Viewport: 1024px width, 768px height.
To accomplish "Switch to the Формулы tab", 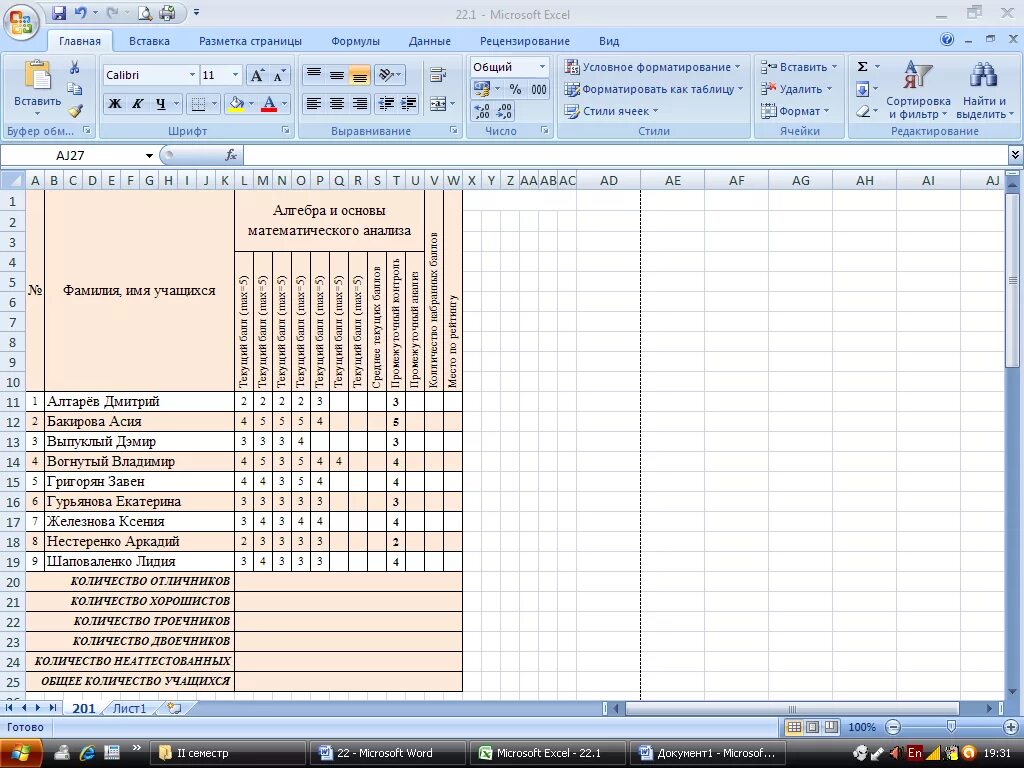I will pos(355,41).
